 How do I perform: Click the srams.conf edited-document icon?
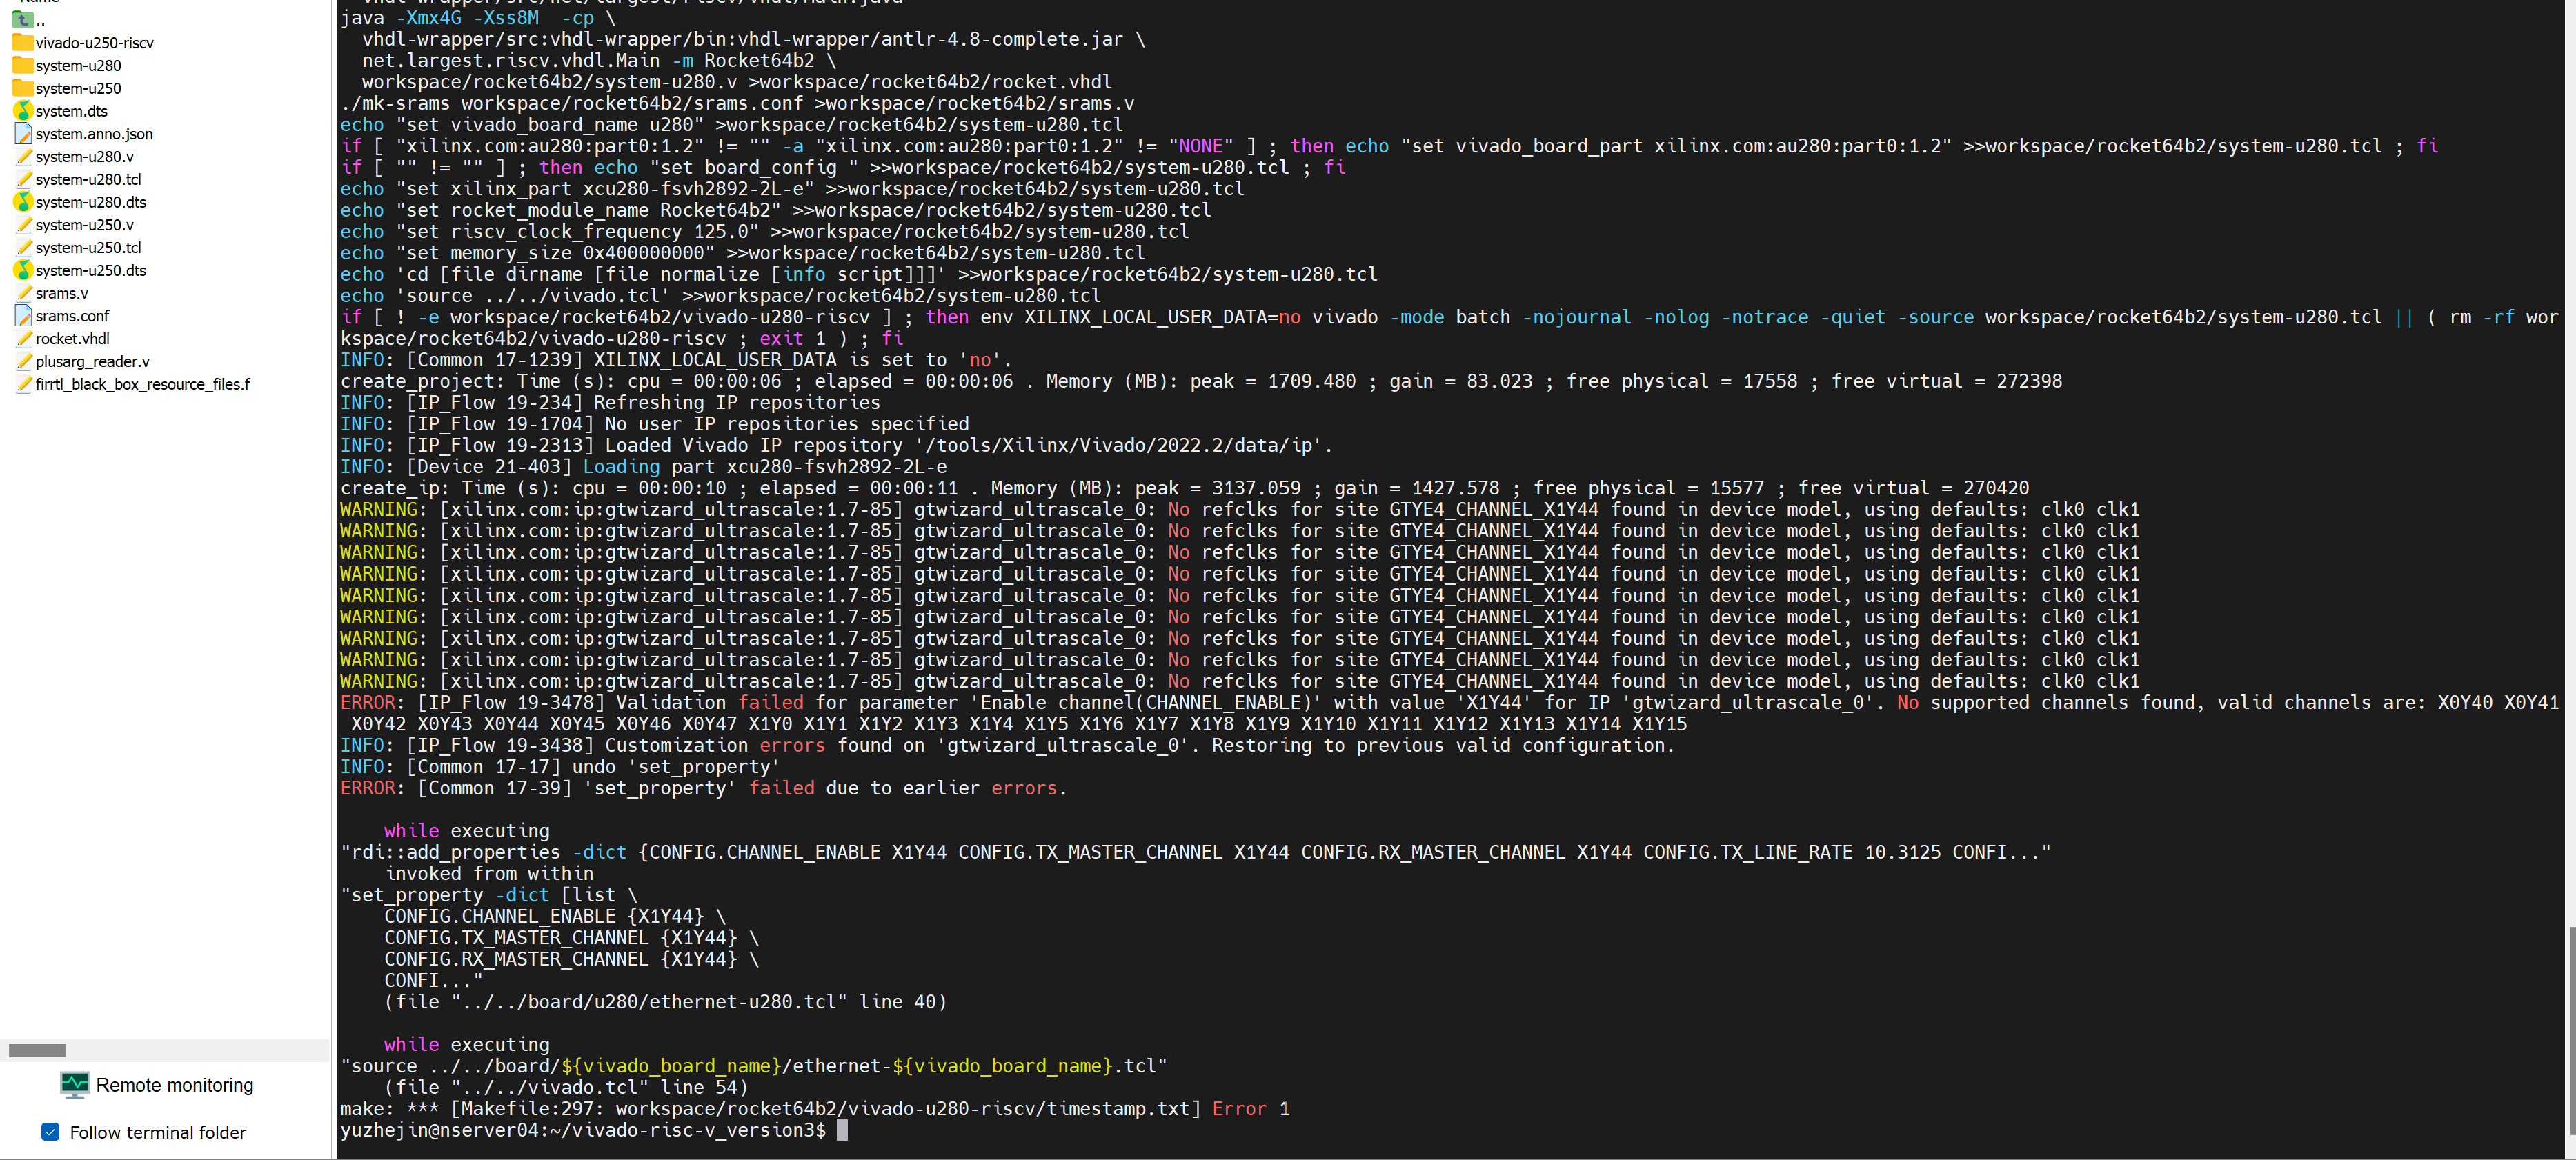25,315
